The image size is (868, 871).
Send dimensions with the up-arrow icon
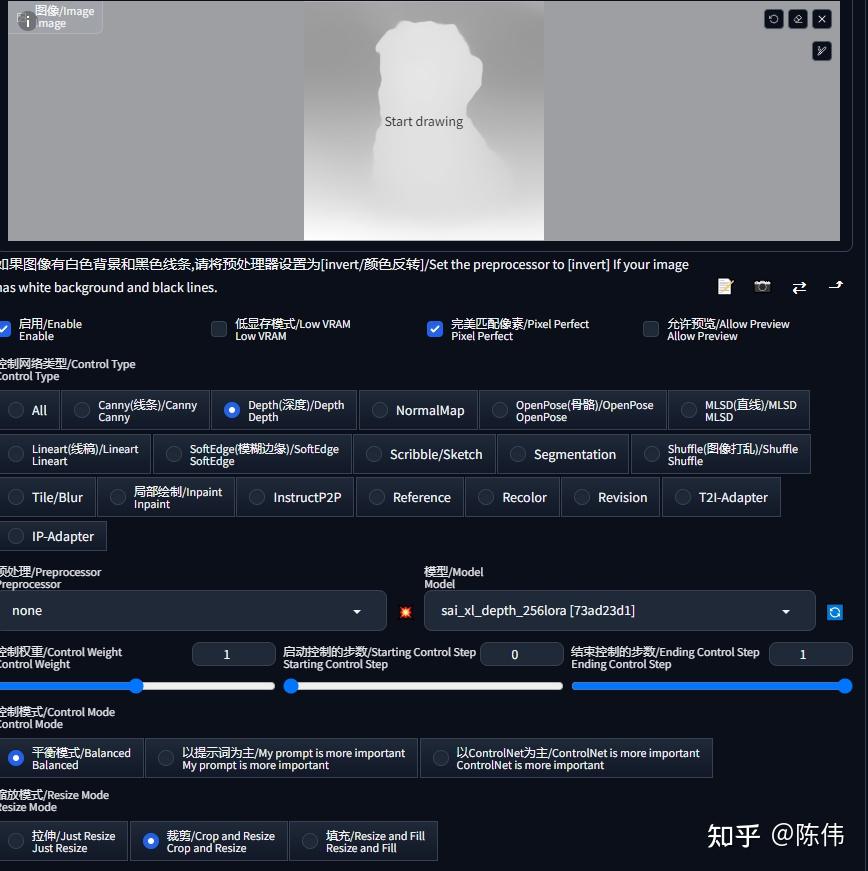click(x=836, y=286)
